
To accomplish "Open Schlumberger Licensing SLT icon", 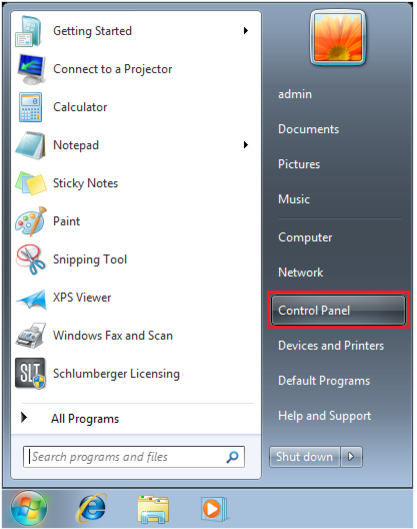I will coord(30,373).
